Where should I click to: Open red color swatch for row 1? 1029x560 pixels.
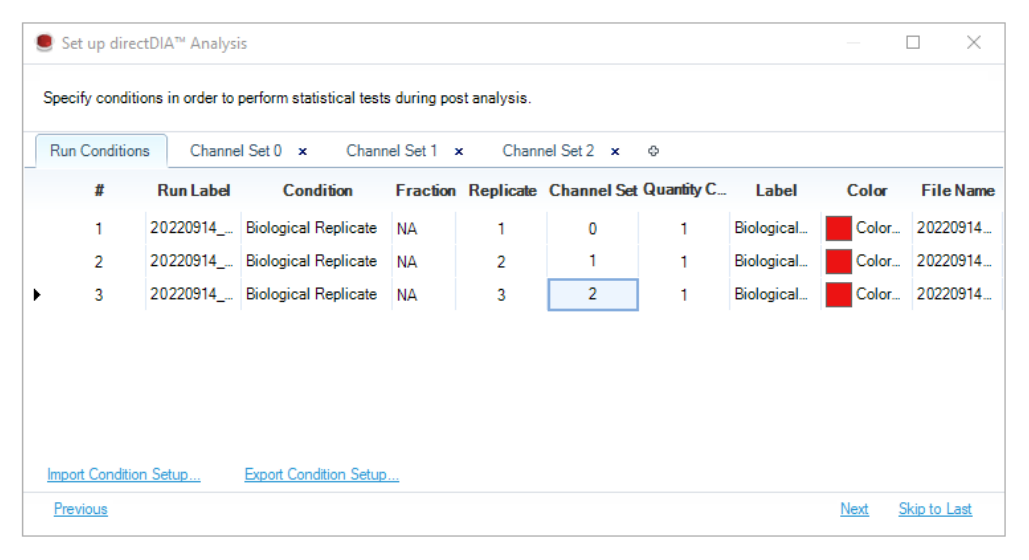pyautogui.click(x=839, y=228)
